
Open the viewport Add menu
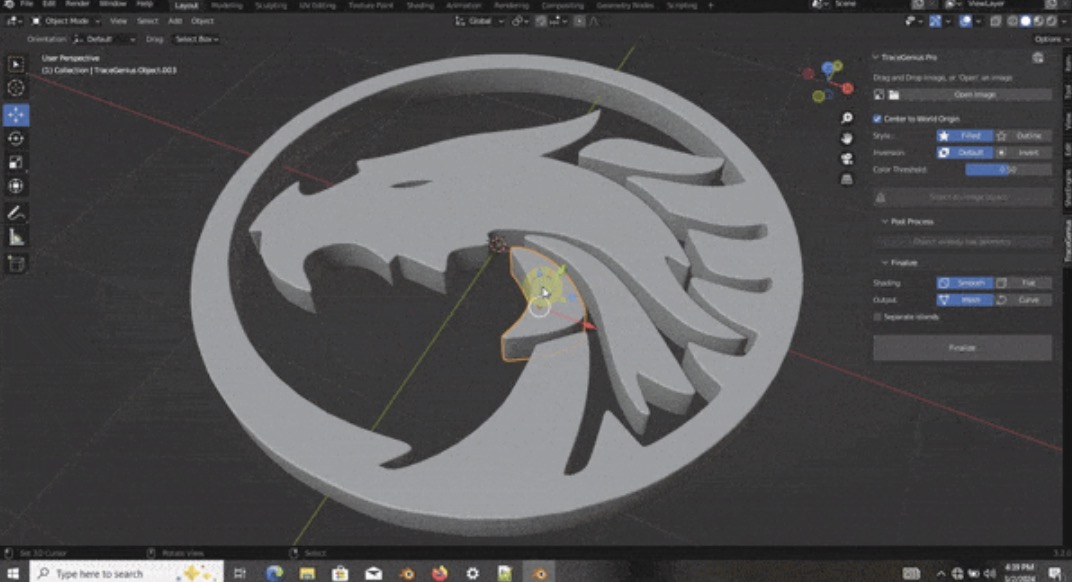click(175, 21)
